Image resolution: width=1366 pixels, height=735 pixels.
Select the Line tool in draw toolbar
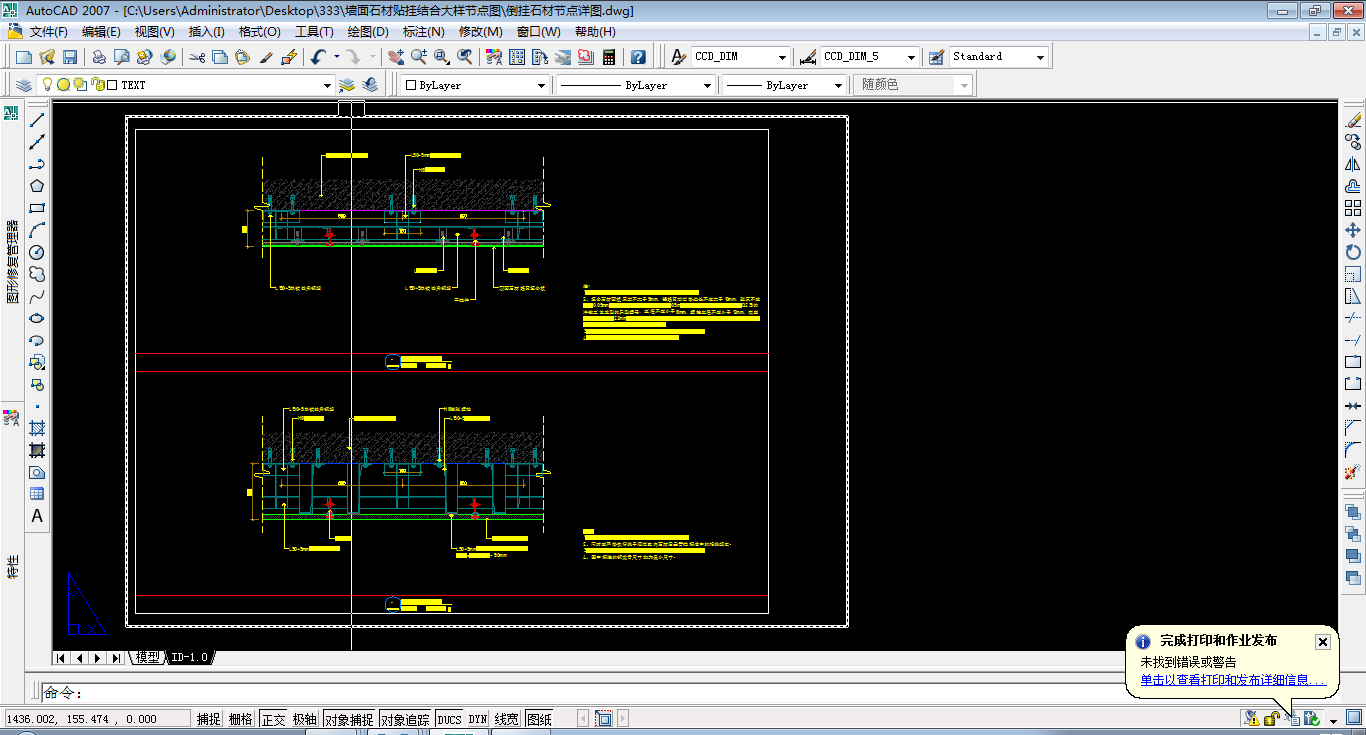(37, 120)
